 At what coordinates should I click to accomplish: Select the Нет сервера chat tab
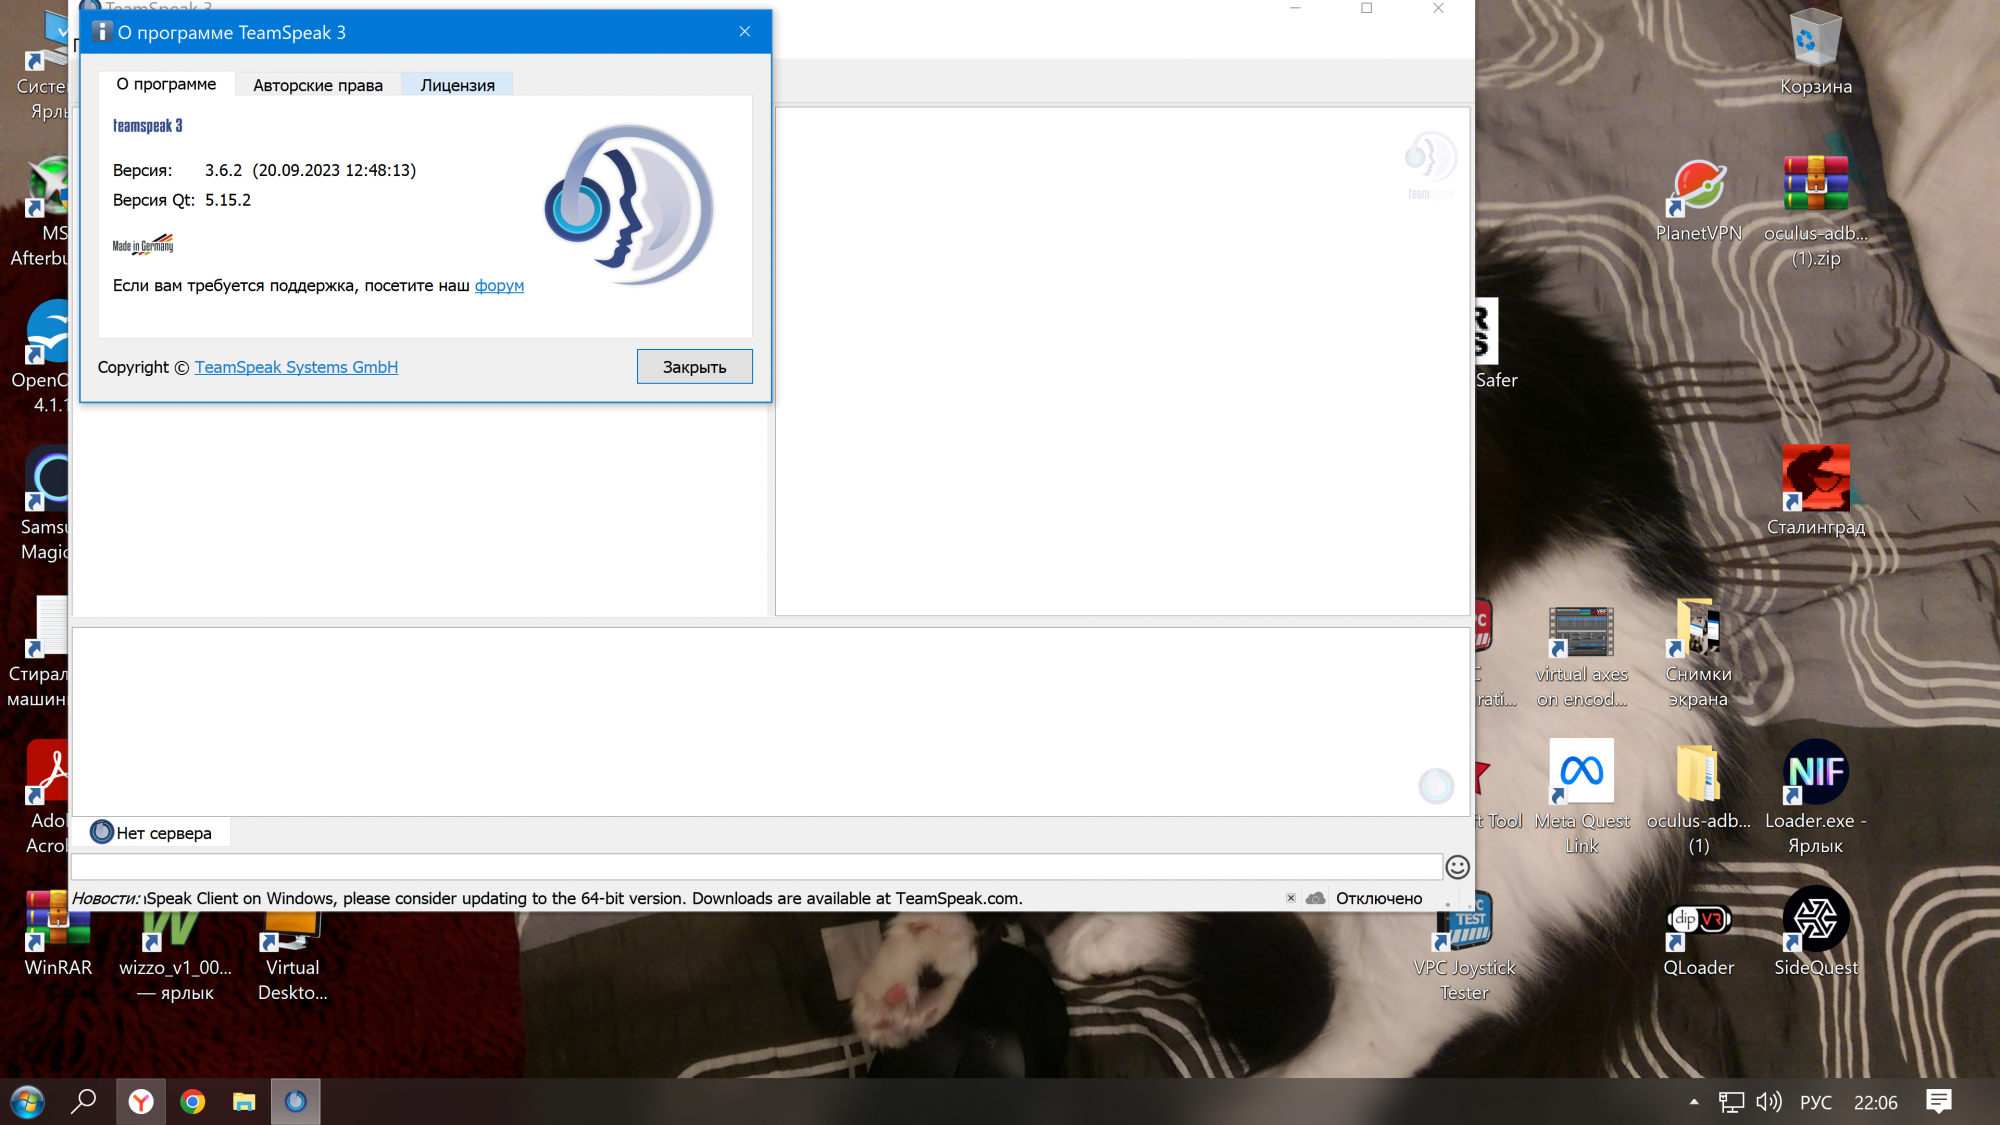[x=152, y=833]
